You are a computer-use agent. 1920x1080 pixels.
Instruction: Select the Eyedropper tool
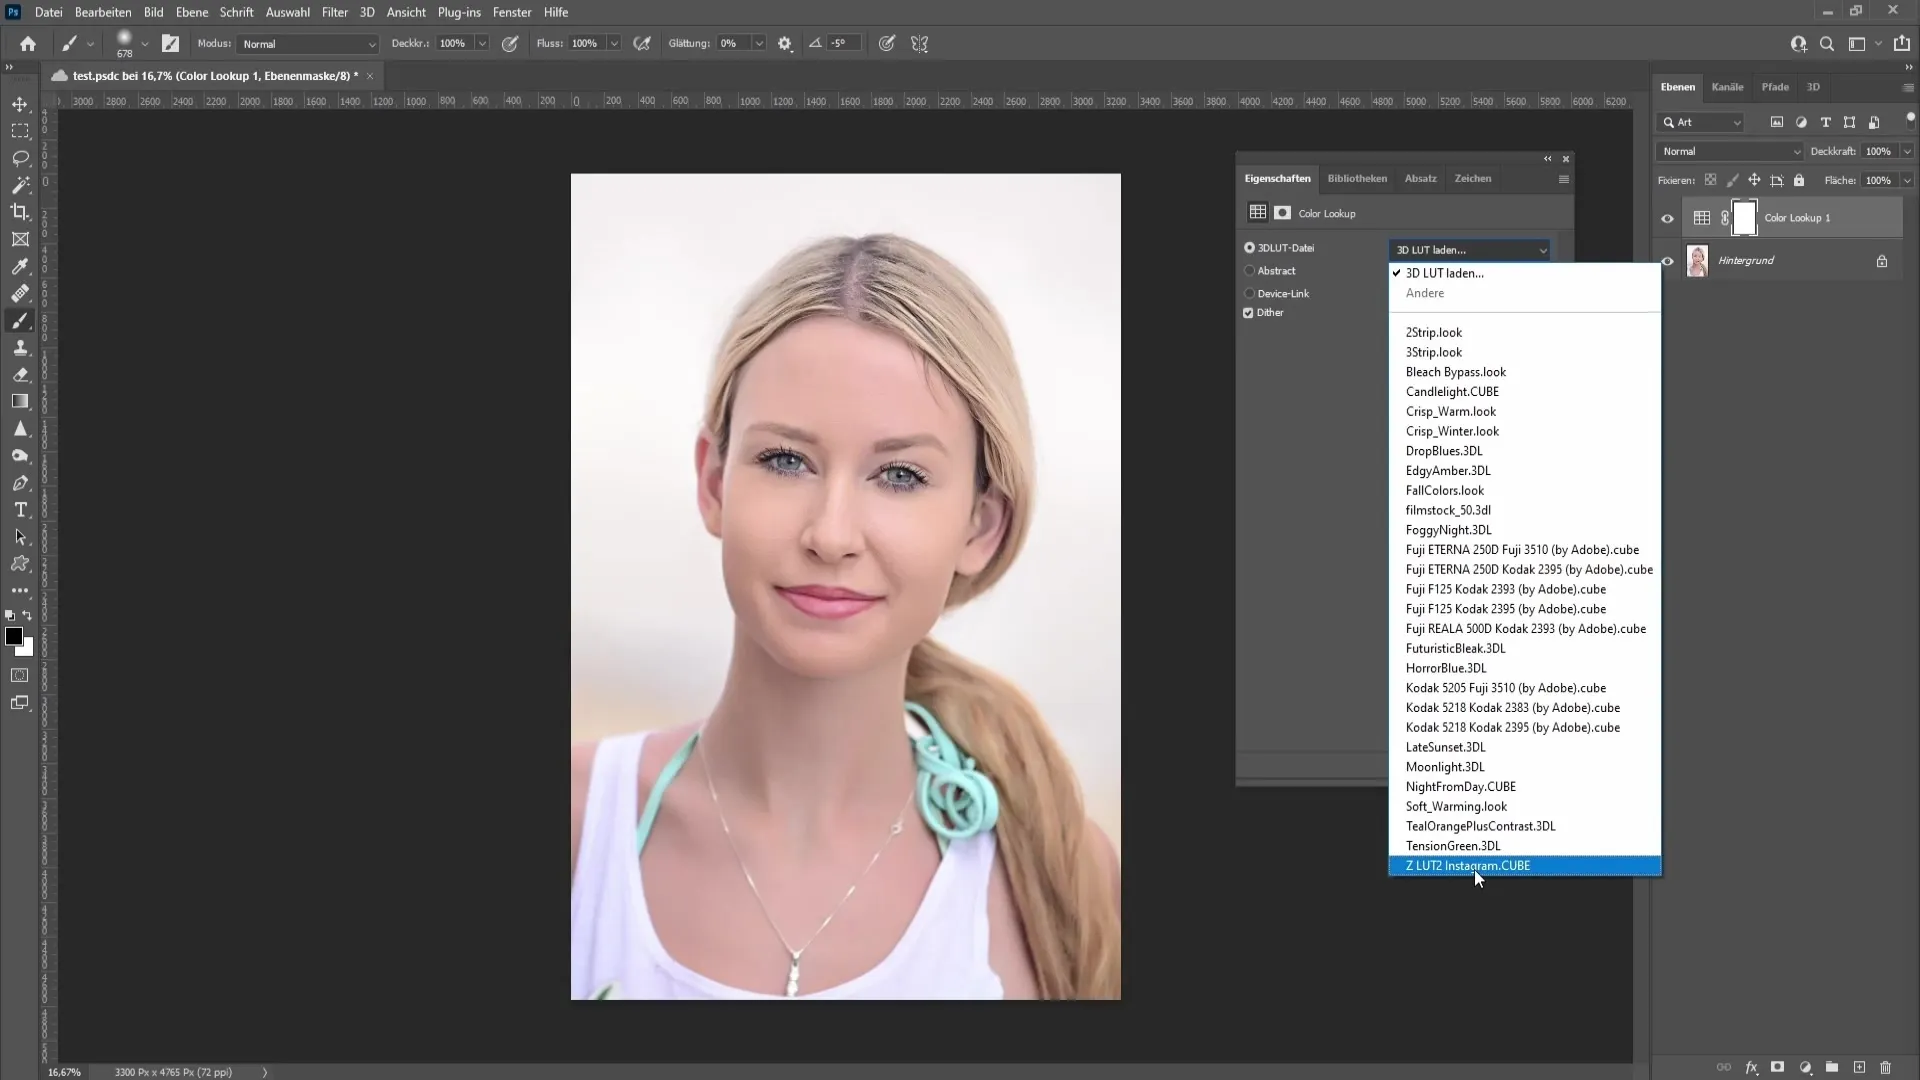20,266
